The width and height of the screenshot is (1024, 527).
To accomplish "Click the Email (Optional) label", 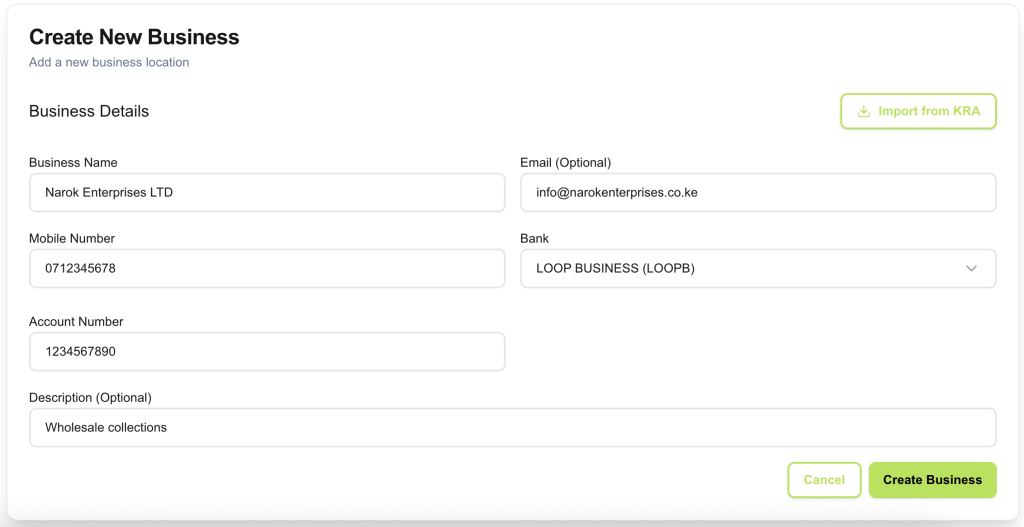I will coord(566,163).
